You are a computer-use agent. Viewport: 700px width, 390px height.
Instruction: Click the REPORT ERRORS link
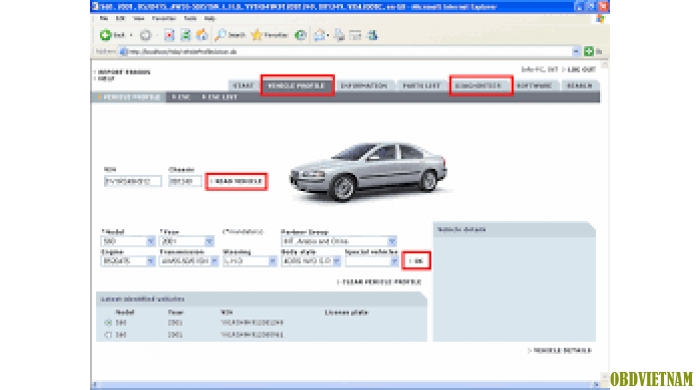coord(123,72)
